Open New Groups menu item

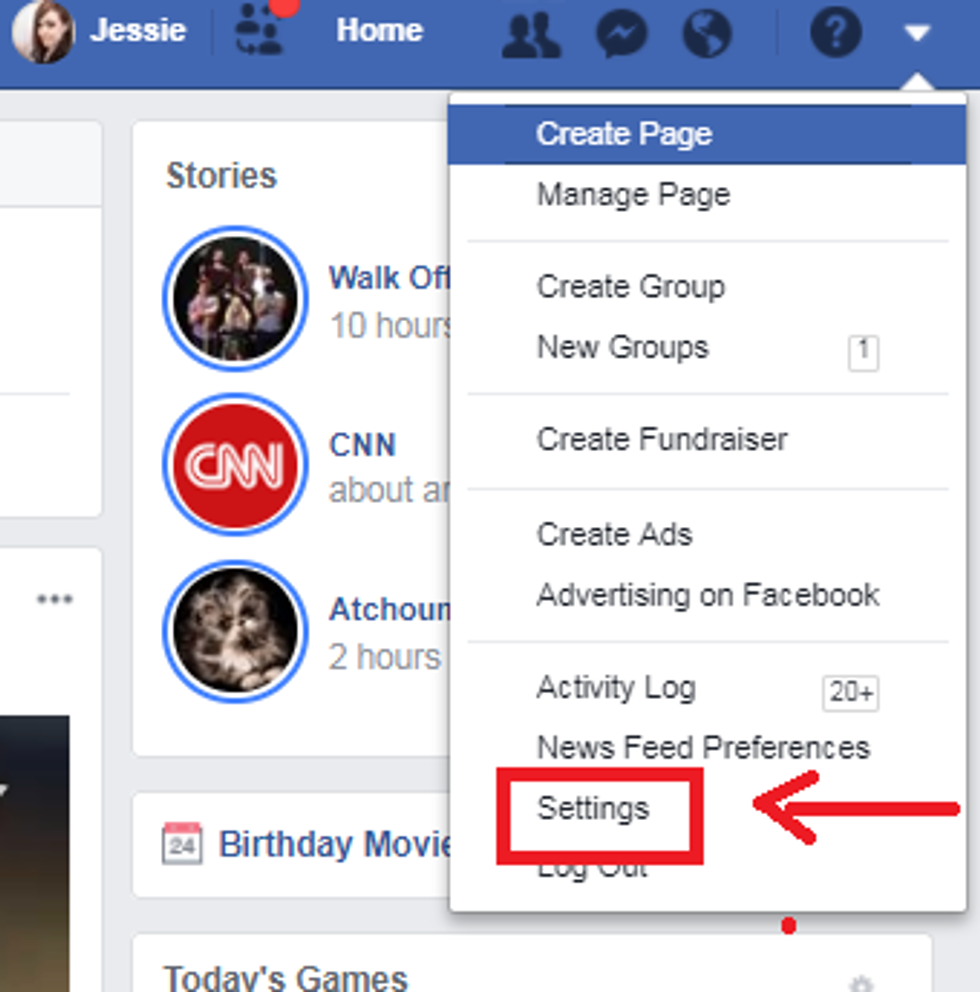[x=622, y=347]
